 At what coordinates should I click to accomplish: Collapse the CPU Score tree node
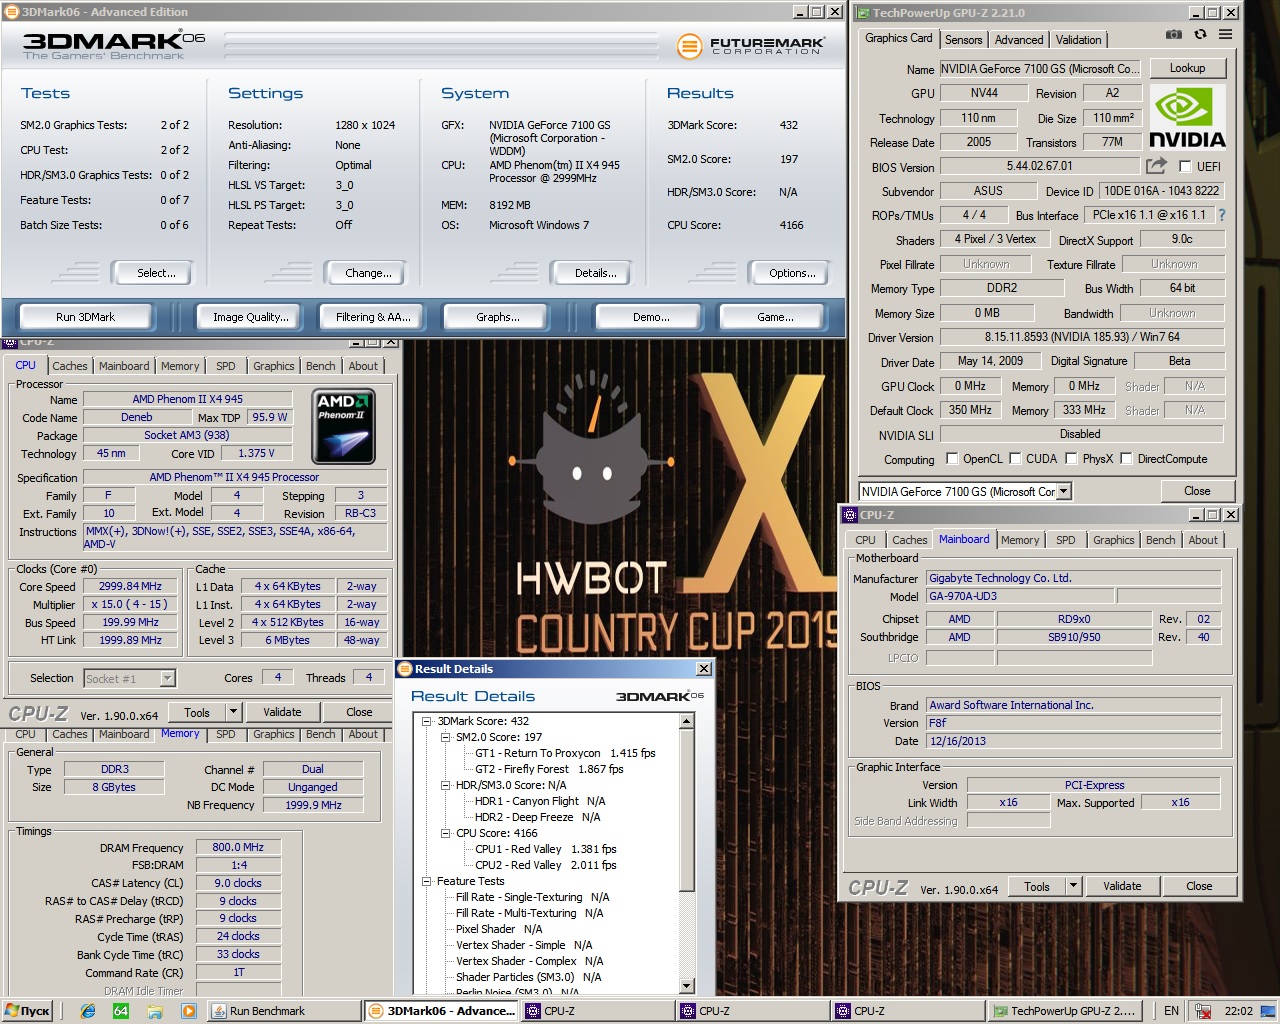coord(446,833)
